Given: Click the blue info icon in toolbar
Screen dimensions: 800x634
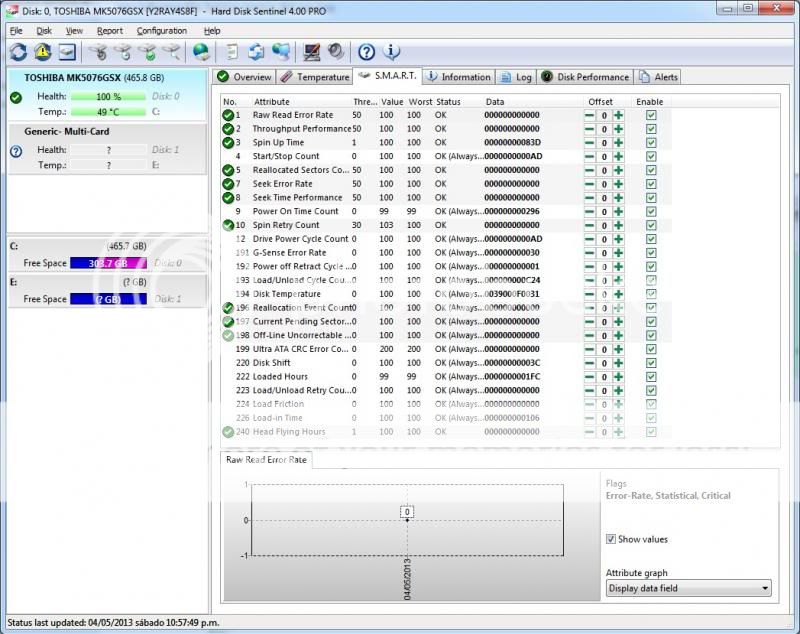Looking at the screenshot, I should (391, 52).
